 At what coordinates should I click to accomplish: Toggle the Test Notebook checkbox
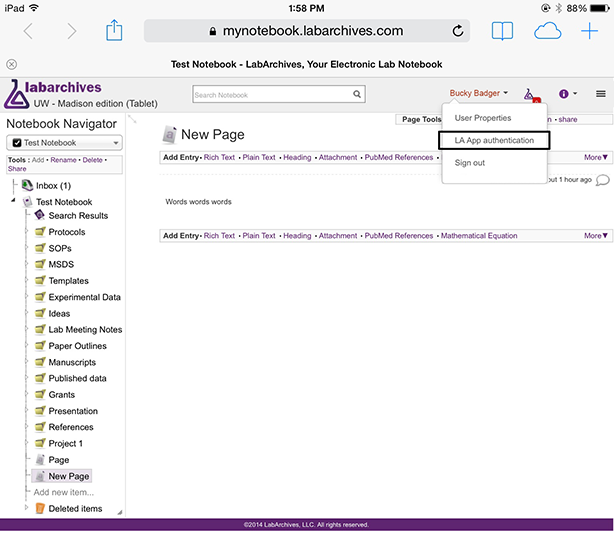(x=17, y=143)
